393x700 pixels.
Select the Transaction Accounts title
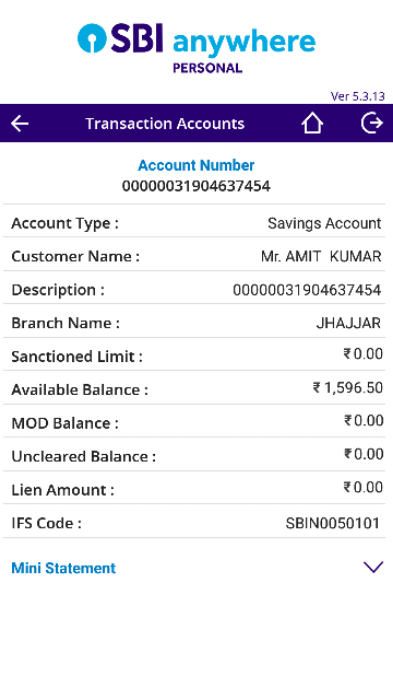(165, 123)
